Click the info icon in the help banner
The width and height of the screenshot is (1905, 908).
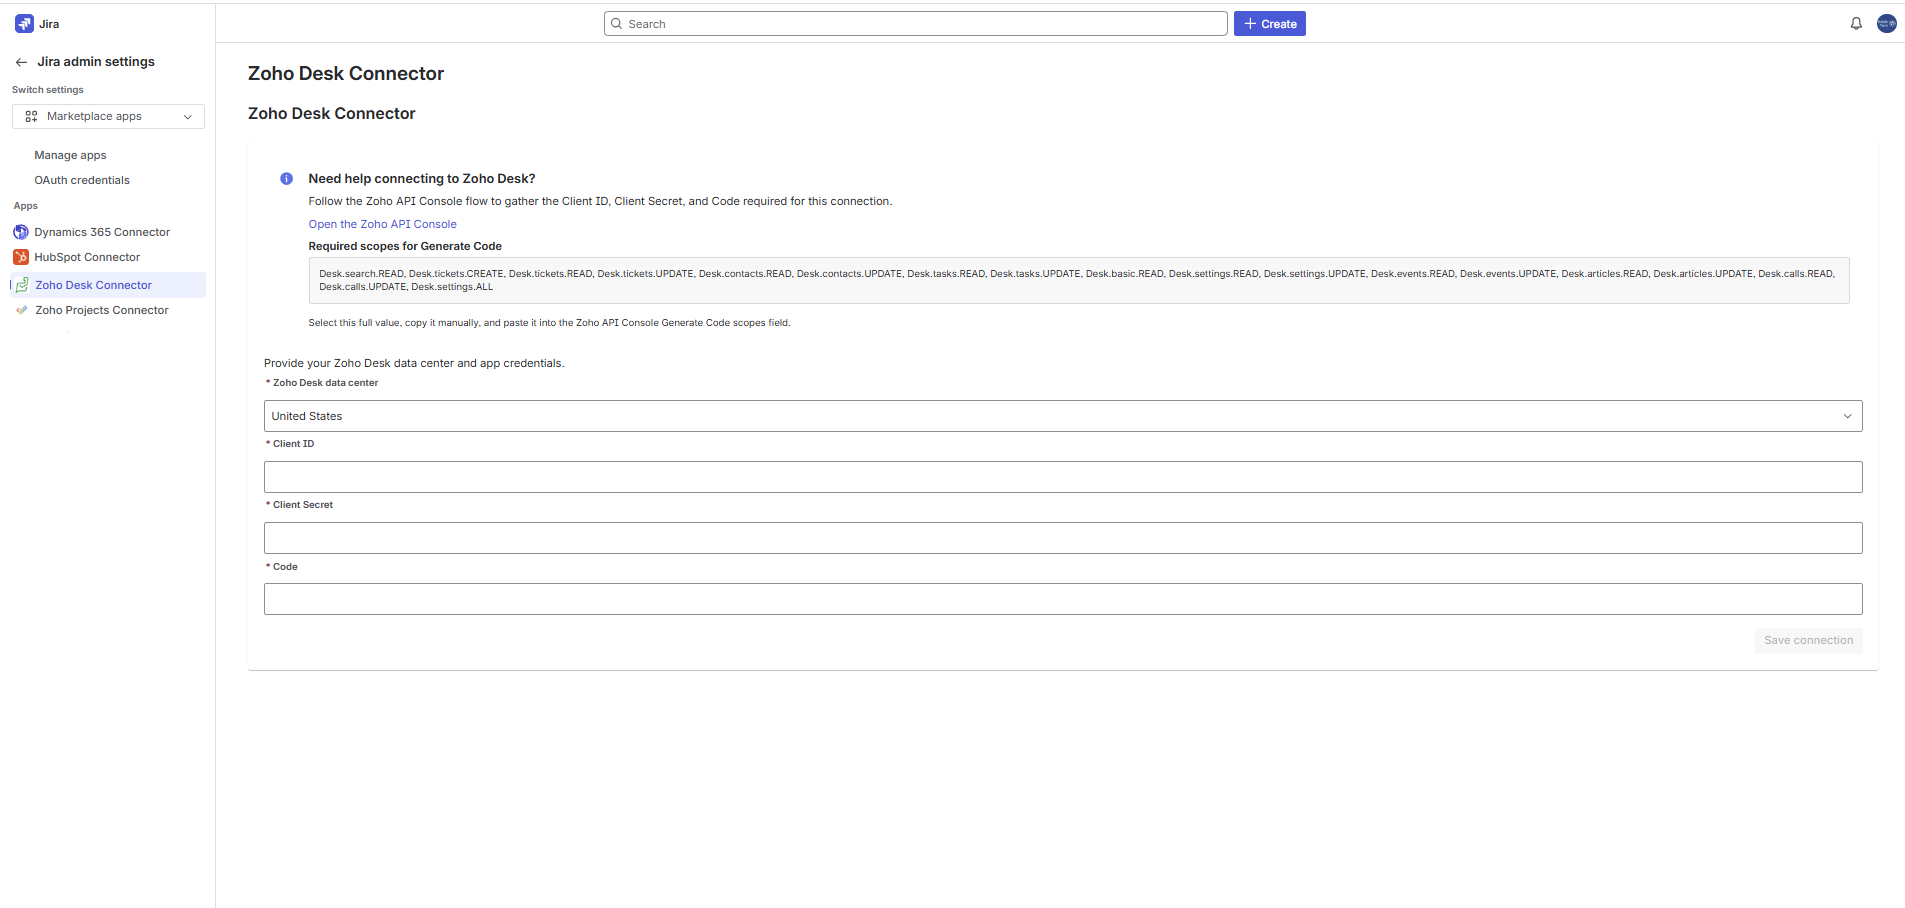coord(286,178)
